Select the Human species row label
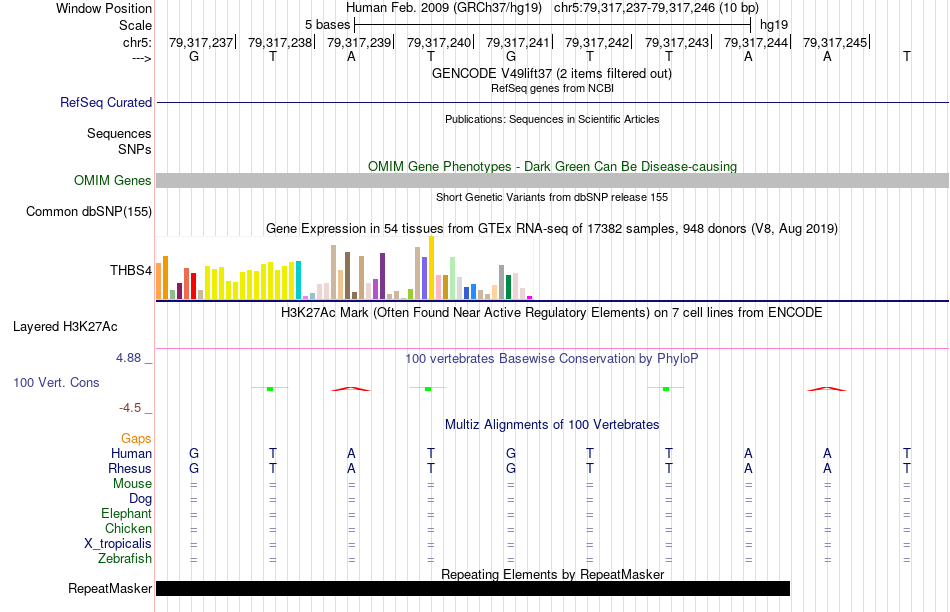The width and height of the screenshot is (950, 612). 131,453
